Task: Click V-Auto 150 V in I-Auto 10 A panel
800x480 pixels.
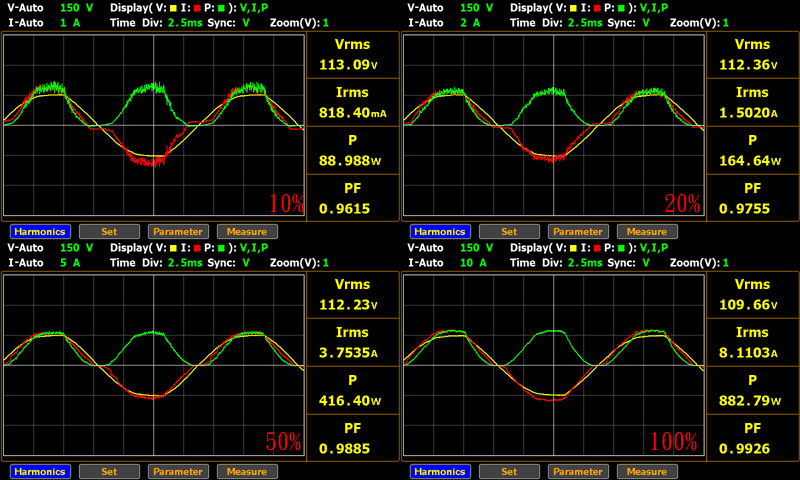Action: click(x=477, y=248)
